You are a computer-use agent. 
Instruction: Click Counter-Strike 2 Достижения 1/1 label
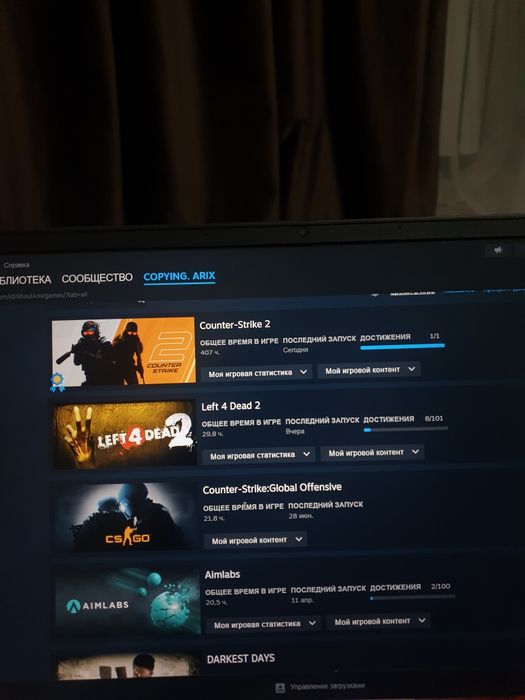(x=400, y=337)
